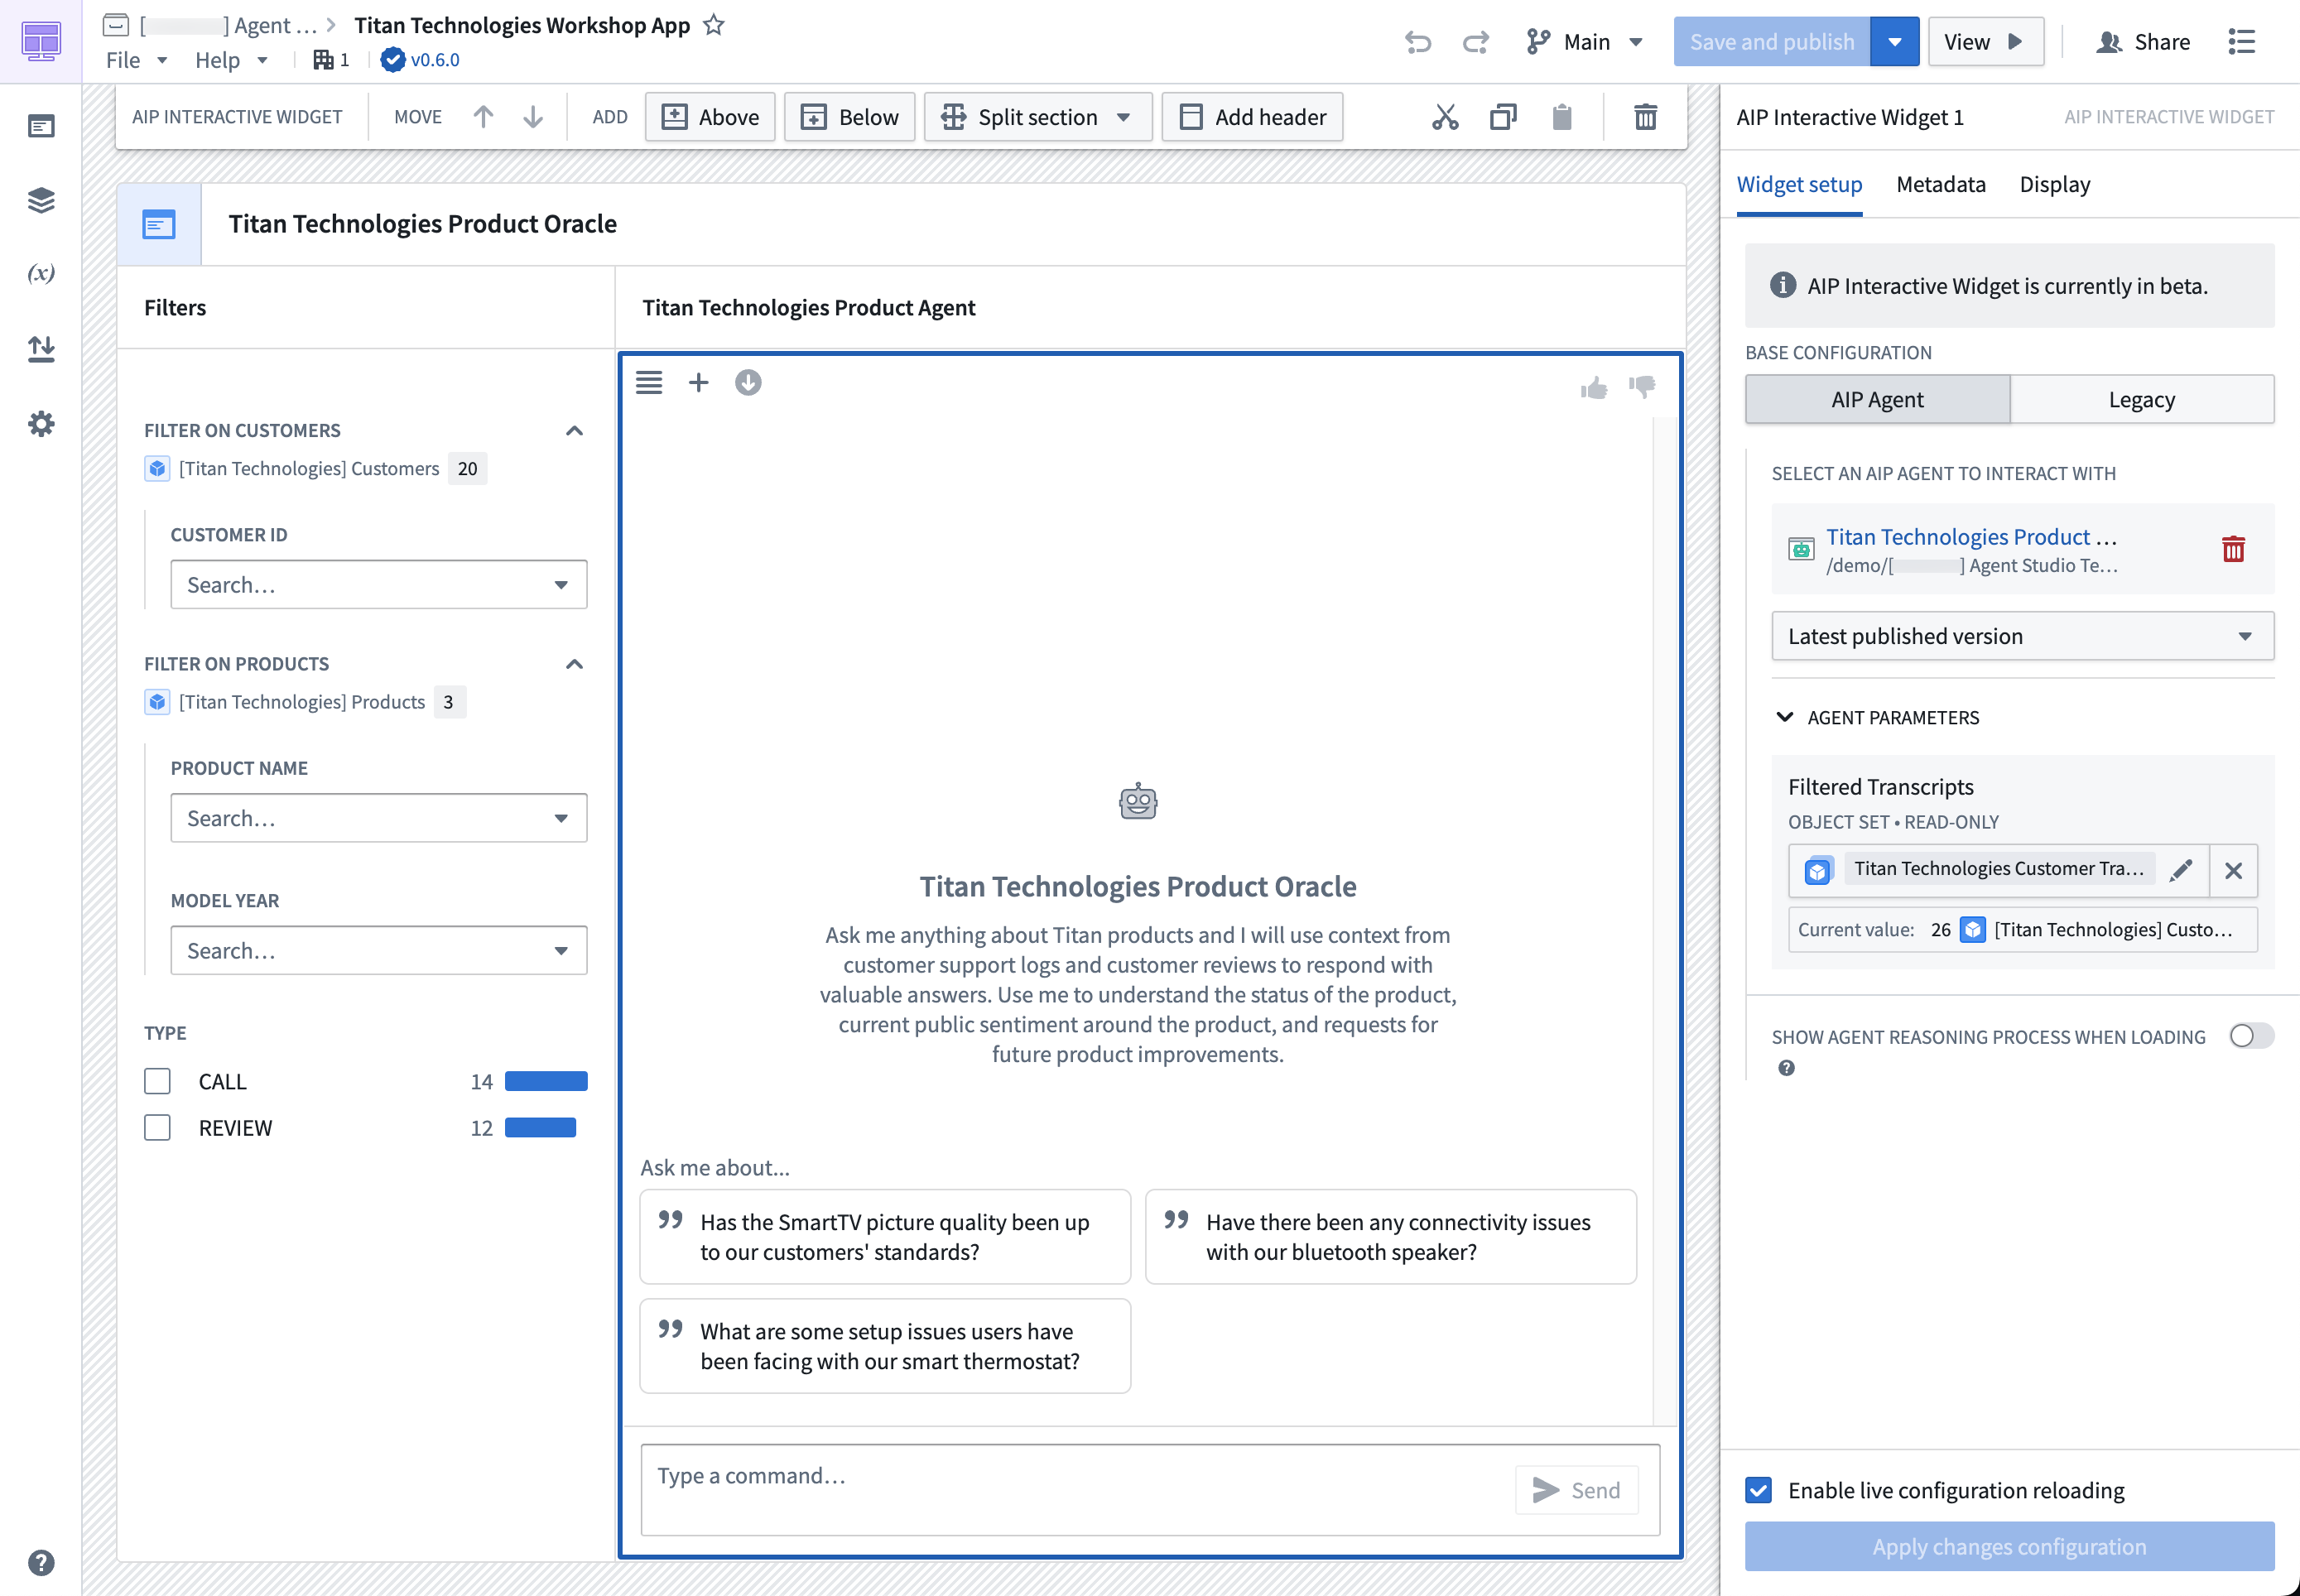Switch to Display tab
The height and width of the screenshot is (1596, 2300).
(x=2054, y=184)
